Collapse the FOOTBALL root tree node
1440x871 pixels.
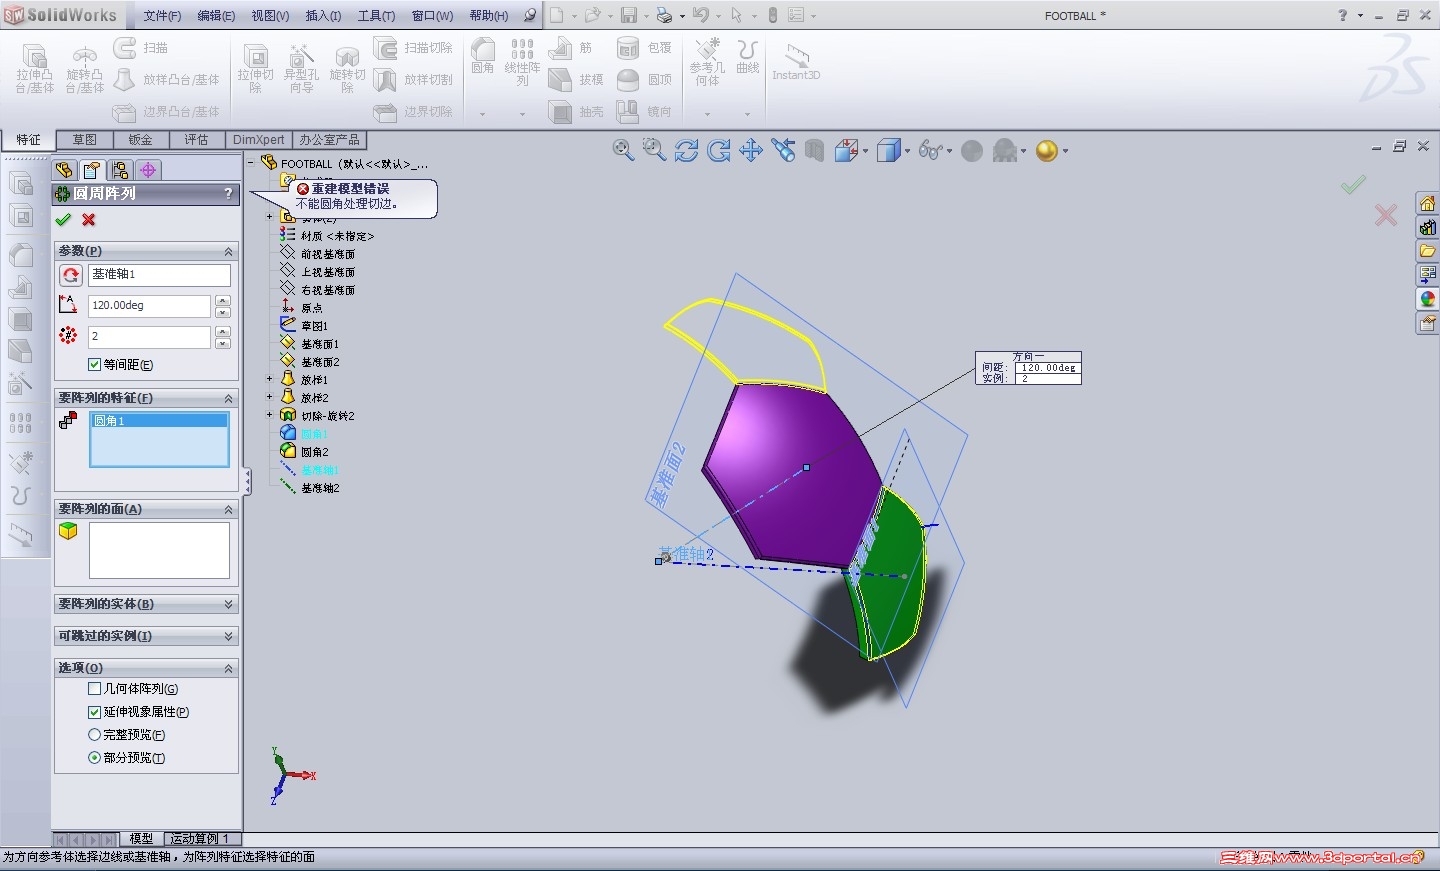251,163
